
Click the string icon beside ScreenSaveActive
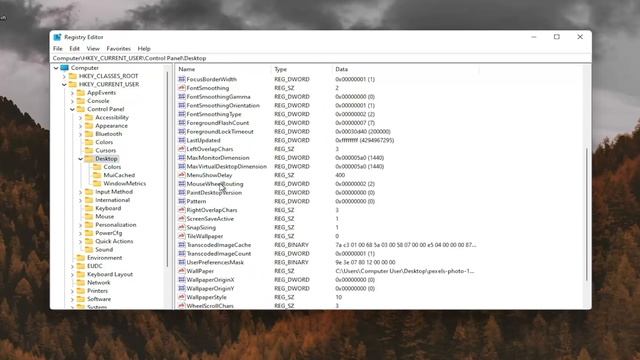(182, 219)
